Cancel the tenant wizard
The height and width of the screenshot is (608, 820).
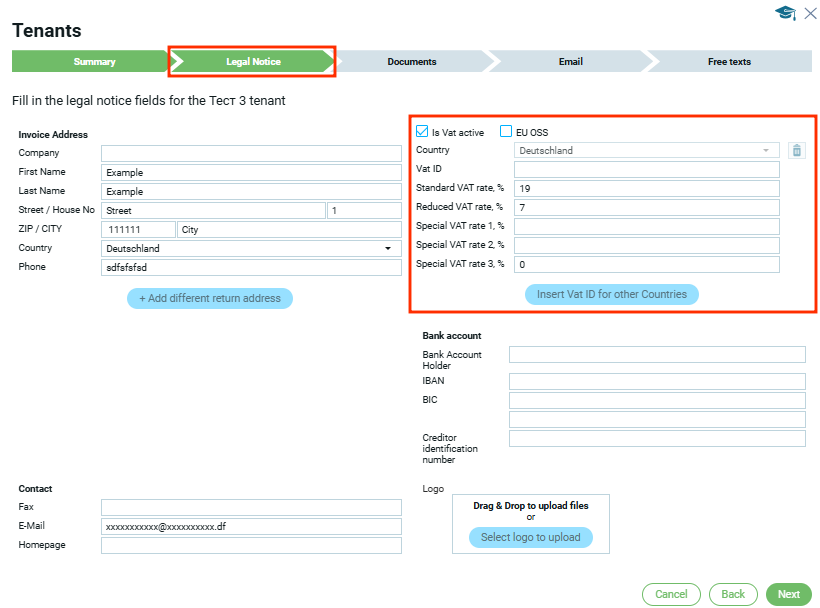pyautogui.click(x=671, y=594)
